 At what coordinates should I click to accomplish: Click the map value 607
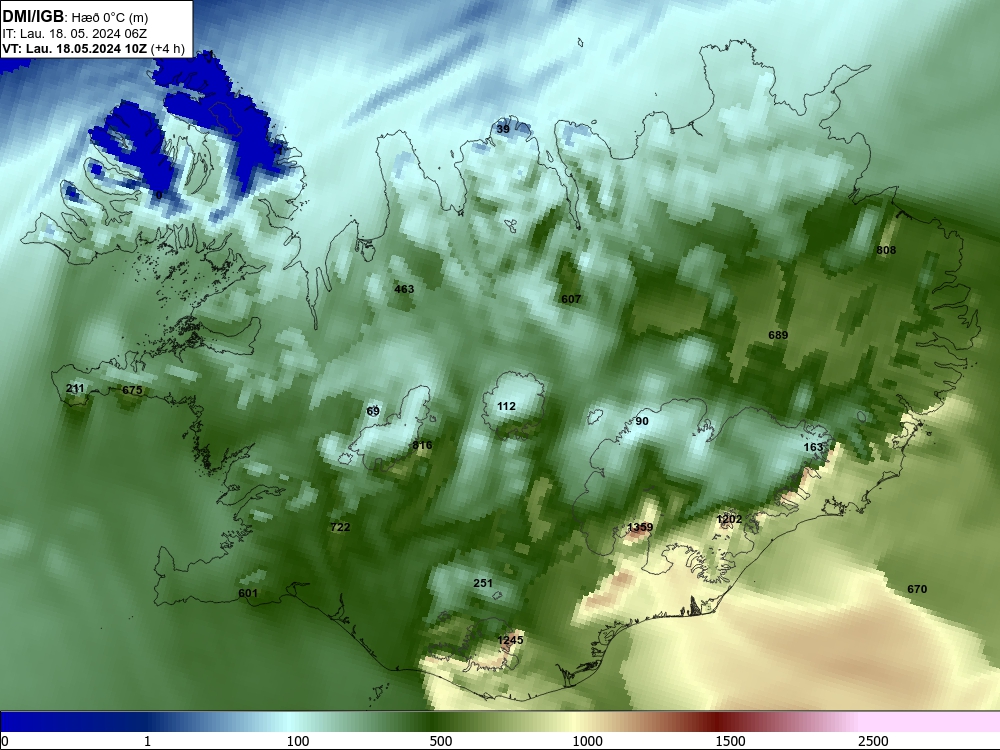coord(571,299)
